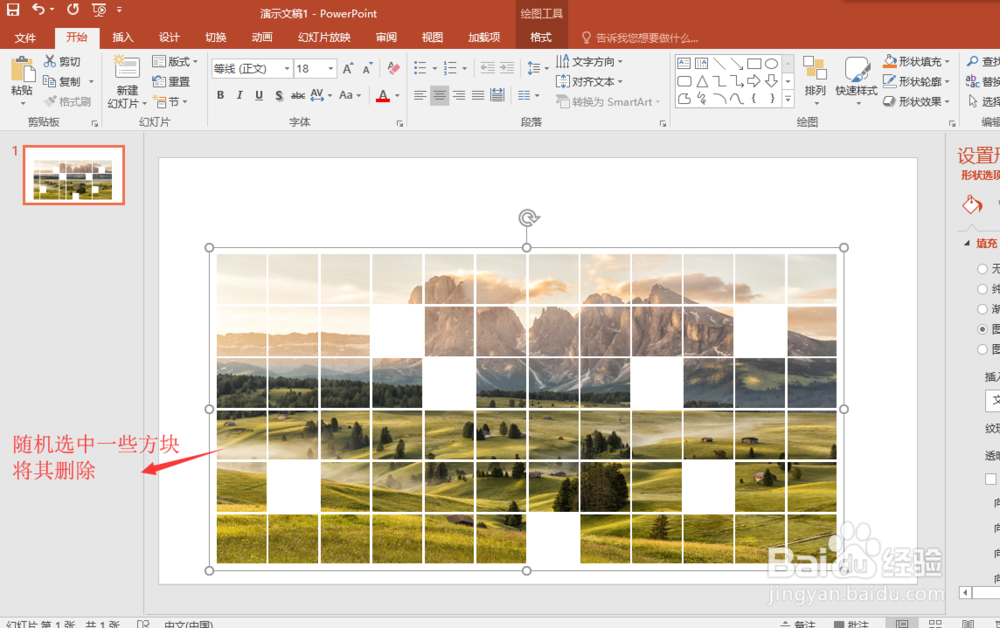This screenshot has height=628, width=1000.
Task: Select the Oval shape in shapes gallery
Action: (x=771, y=63)
